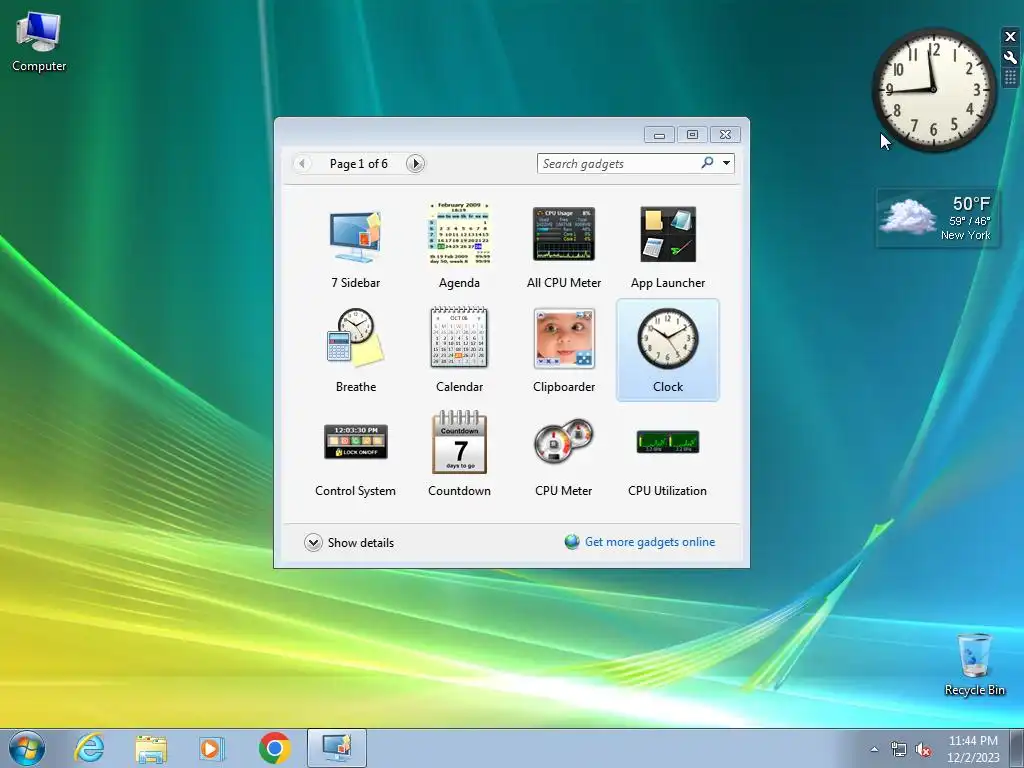
Task: Click the New York weather gadget
Action: coord(937,219)
